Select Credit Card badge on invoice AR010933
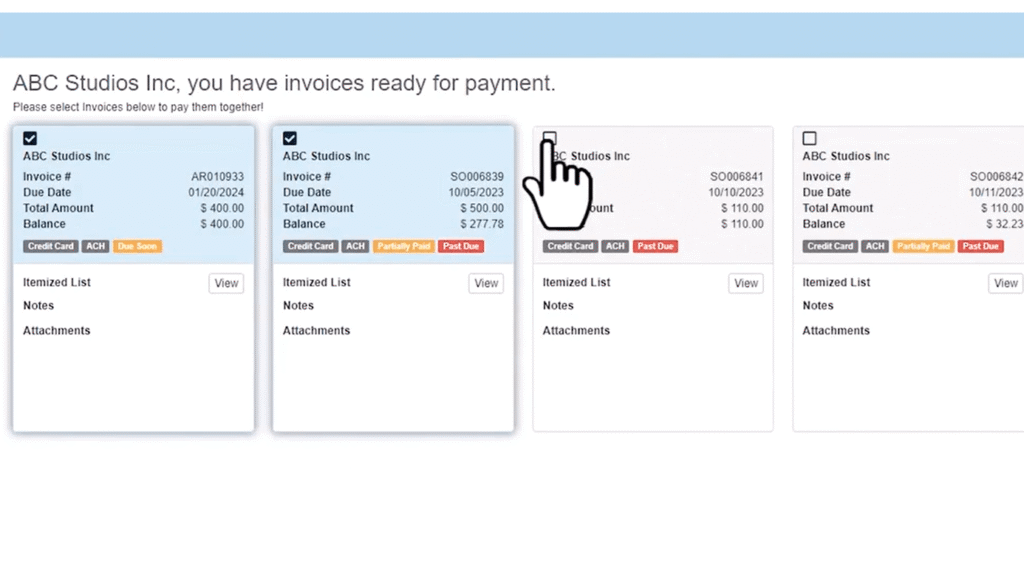The image size is (1024, 566). point(50,246)
